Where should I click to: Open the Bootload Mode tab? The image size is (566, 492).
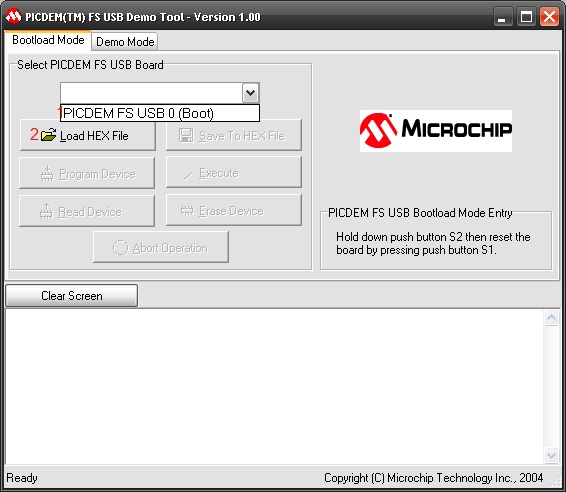(48, 40)
